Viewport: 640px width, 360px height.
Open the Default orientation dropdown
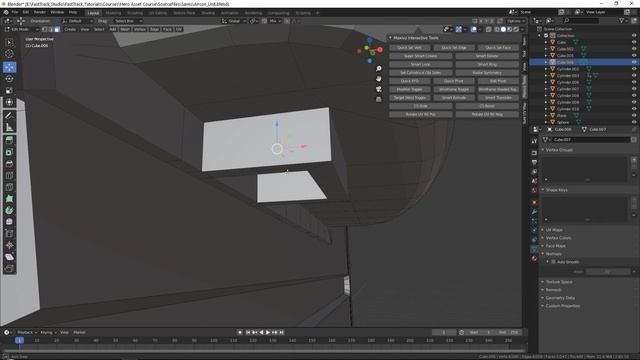[x=77, y=21]
